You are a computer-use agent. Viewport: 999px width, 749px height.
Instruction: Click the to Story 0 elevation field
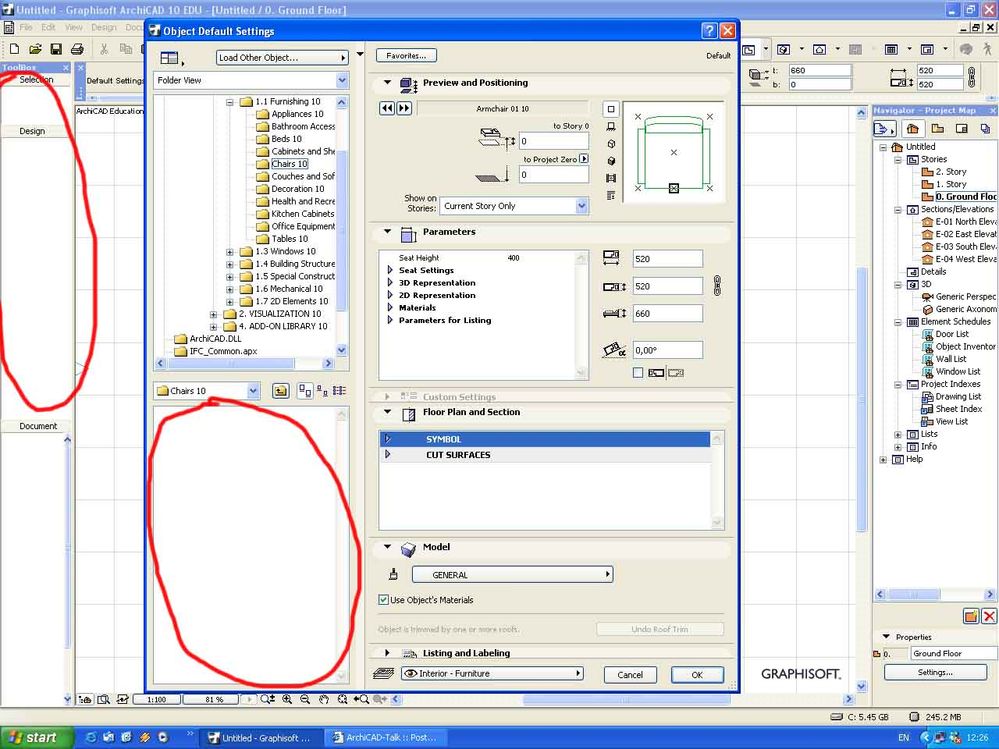553,141
